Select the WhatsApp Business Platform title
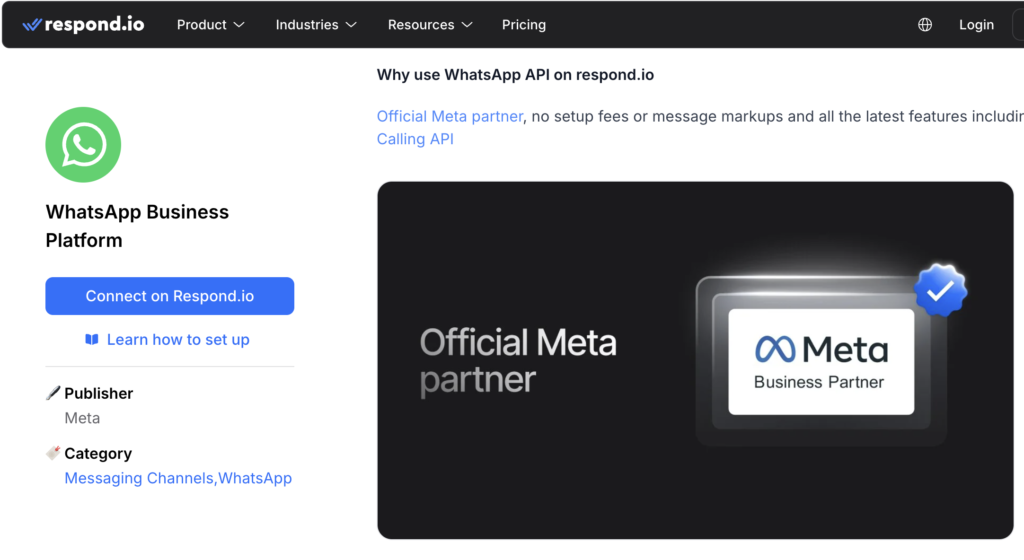Screen dimensions: 1024x560 [x=137, y=226]
